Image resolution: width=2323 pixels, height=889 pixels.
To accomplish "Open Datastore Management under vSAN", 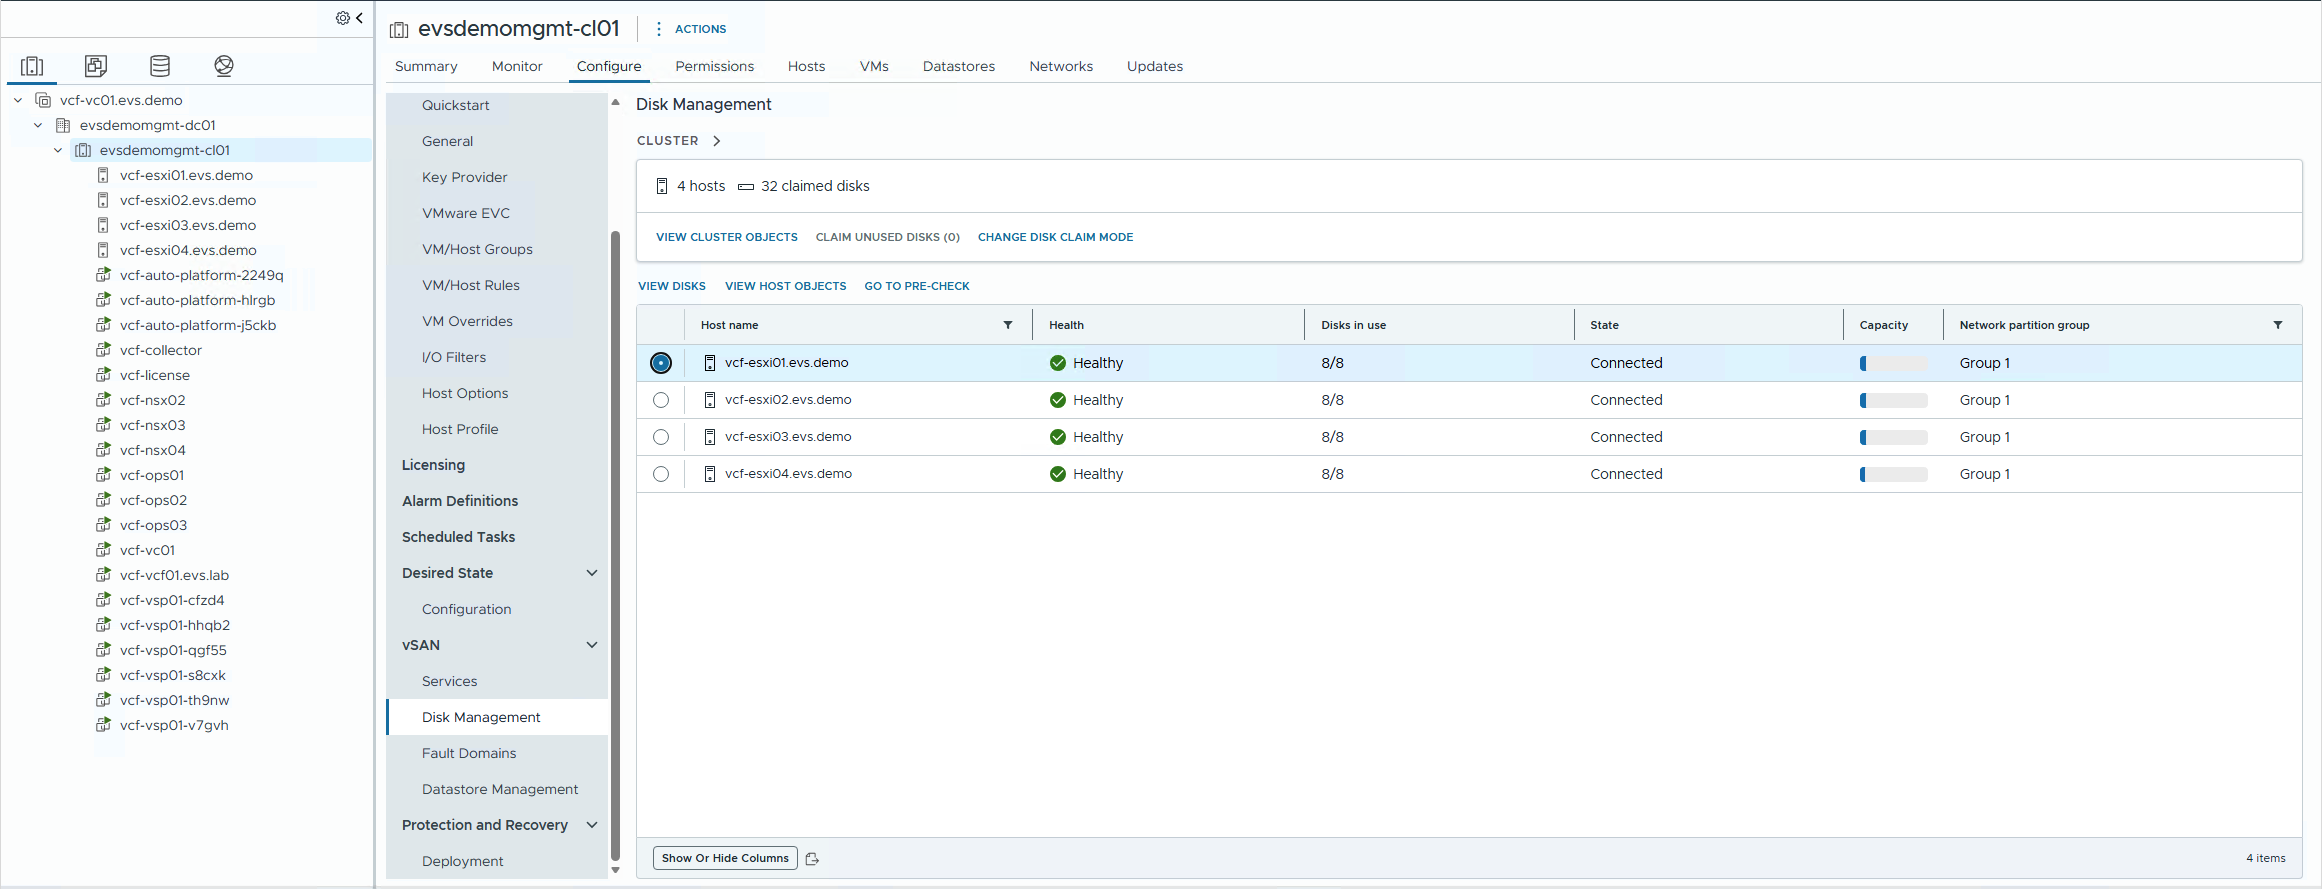I will coord(500,789).
